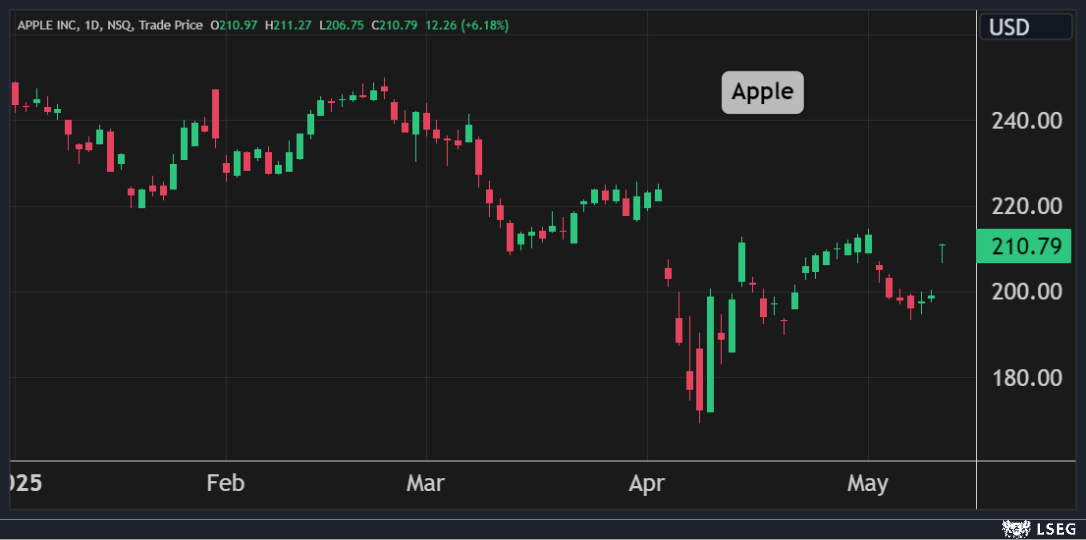Click the Apple label tag

[762, 92]
